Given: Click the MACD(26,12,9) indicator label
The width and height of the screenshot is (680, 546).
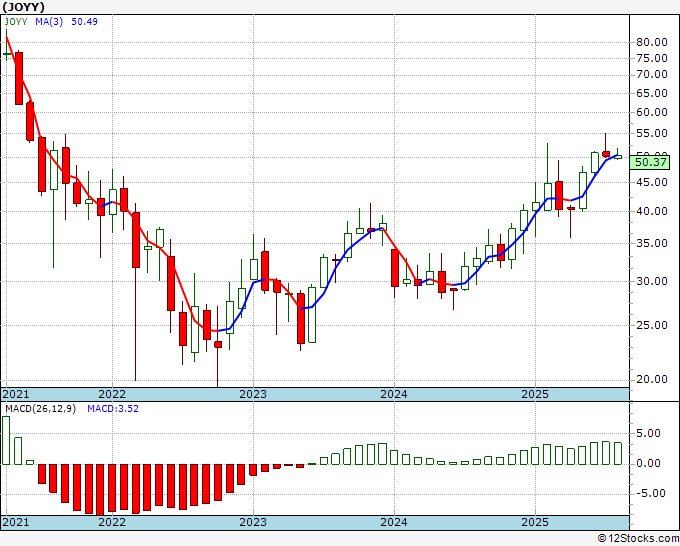Looking at the screenshot, I should point(40,409).
